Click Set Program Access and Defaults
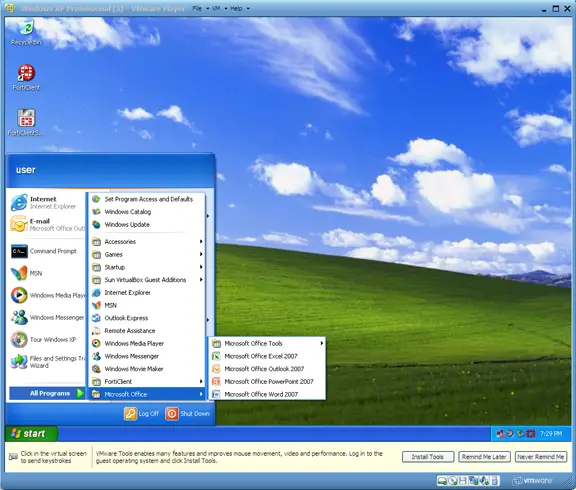Viewport: 576px width, 490px height. pos(147,199)
